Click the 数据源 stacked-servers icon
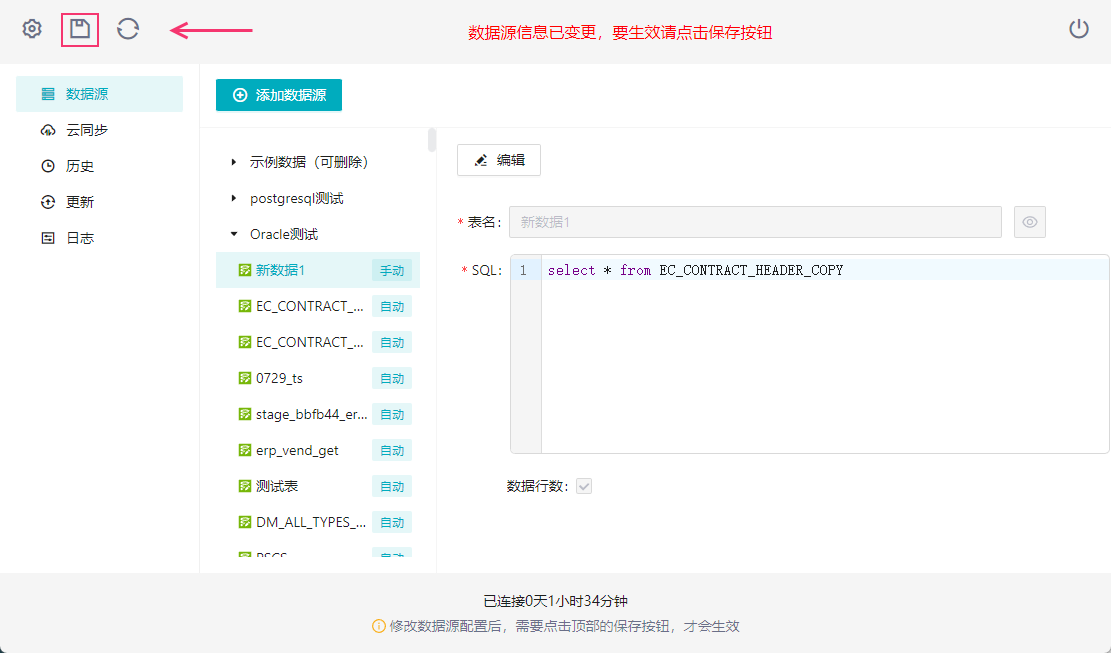The width and height of the screenshot is (1111, 653). 48,94
